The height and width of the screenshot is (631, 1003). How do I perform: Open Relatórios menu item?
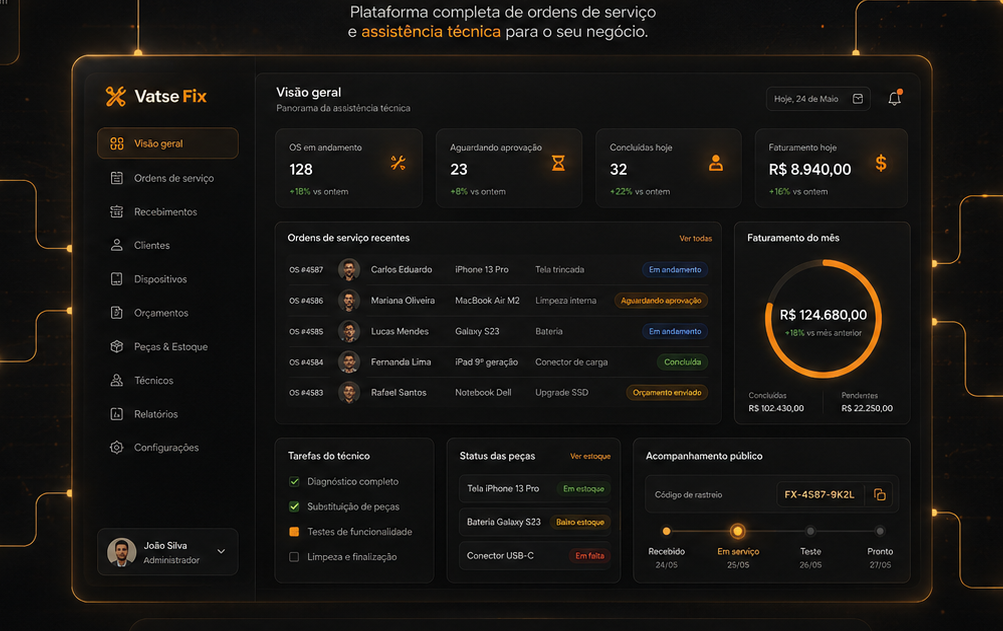(x=168, y=414)
